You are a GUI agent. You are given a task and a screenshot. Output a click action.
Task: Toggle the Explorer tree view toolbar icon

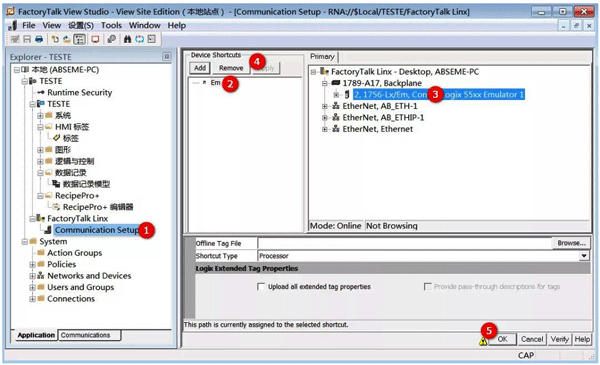tap(80, 39)
